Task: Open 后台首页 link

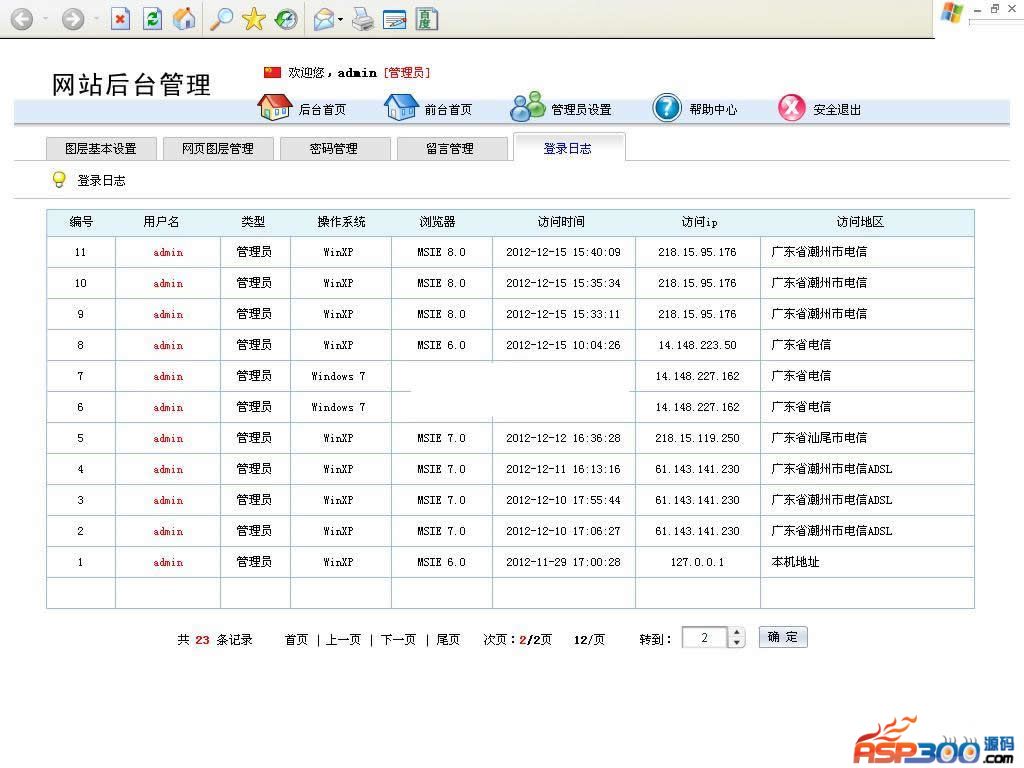Action: [322, 110]
